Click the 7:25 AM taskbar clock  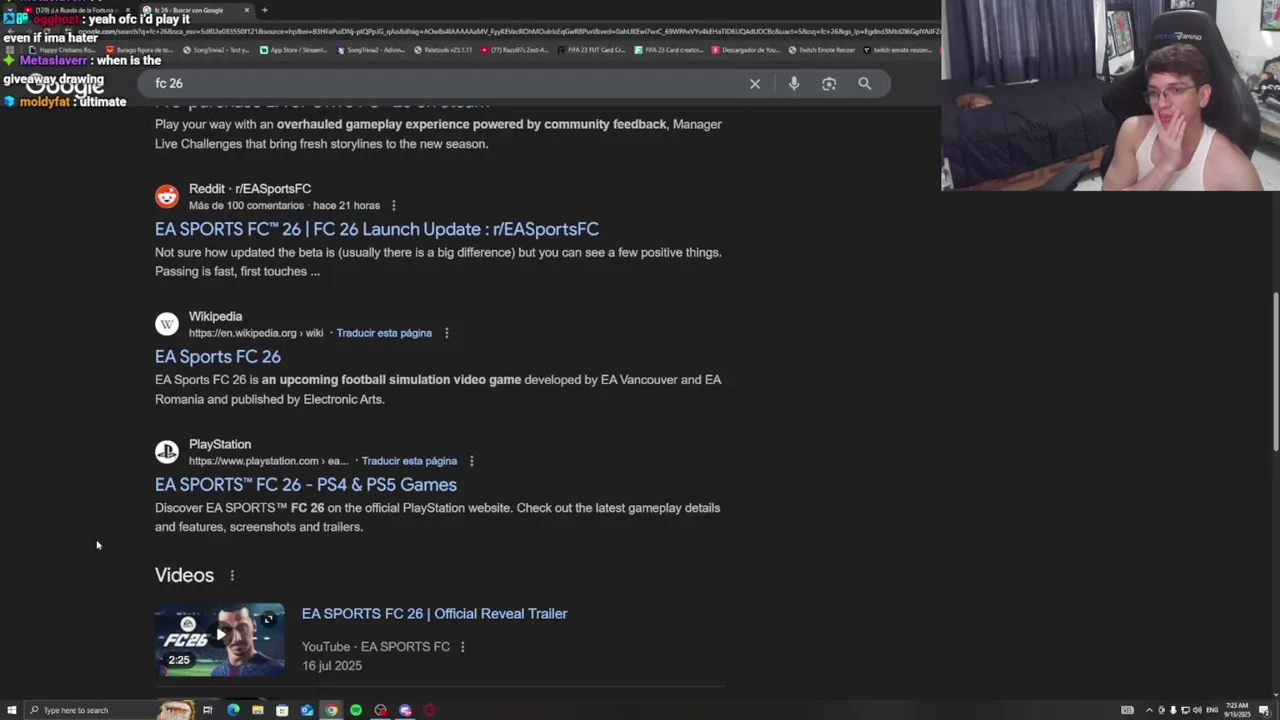1237,710
